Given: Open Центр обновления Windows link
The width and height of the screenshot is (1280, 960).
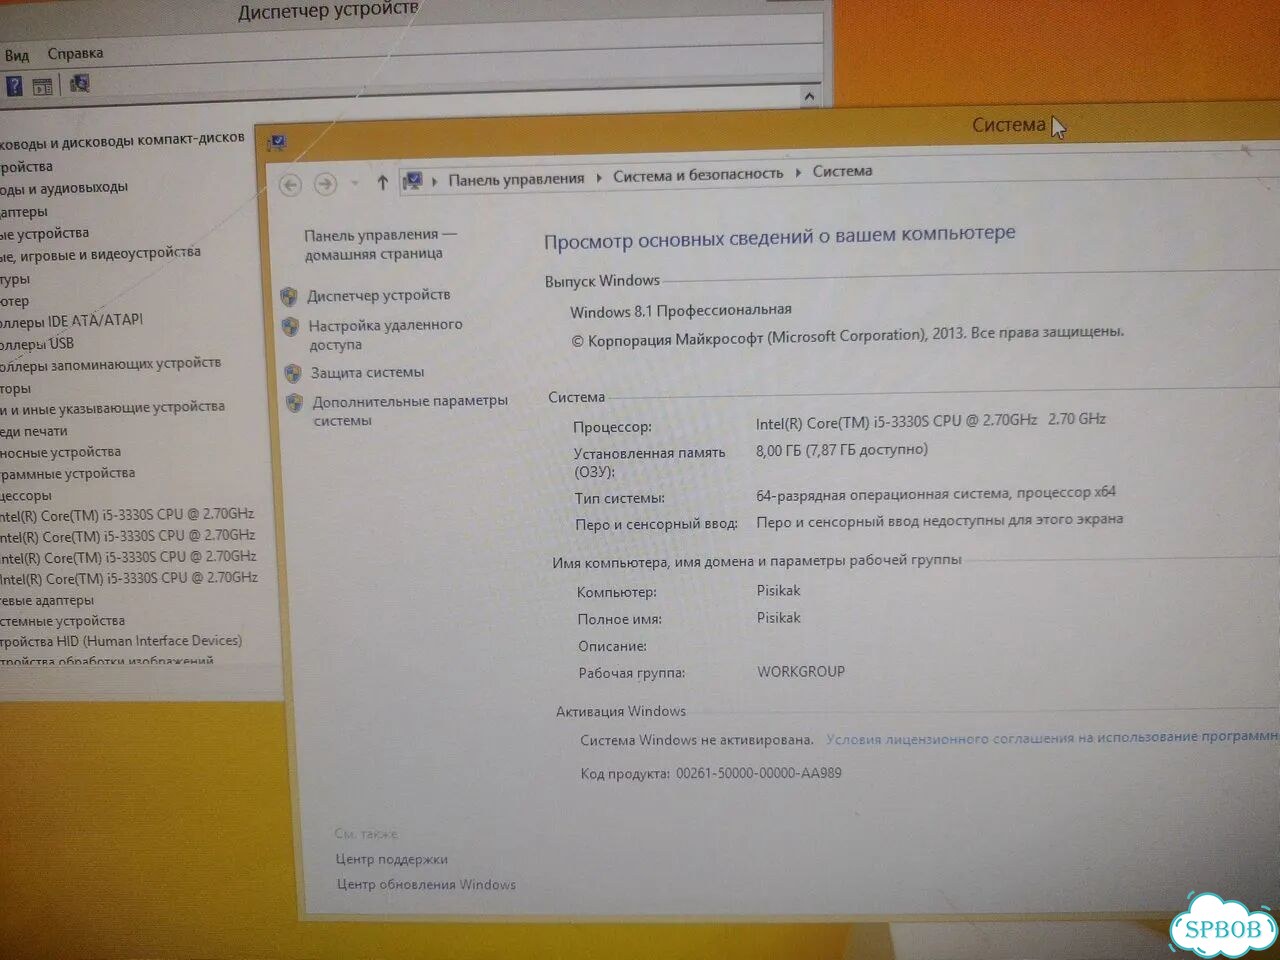Looking at the screenshot, I should pos(426,884).
